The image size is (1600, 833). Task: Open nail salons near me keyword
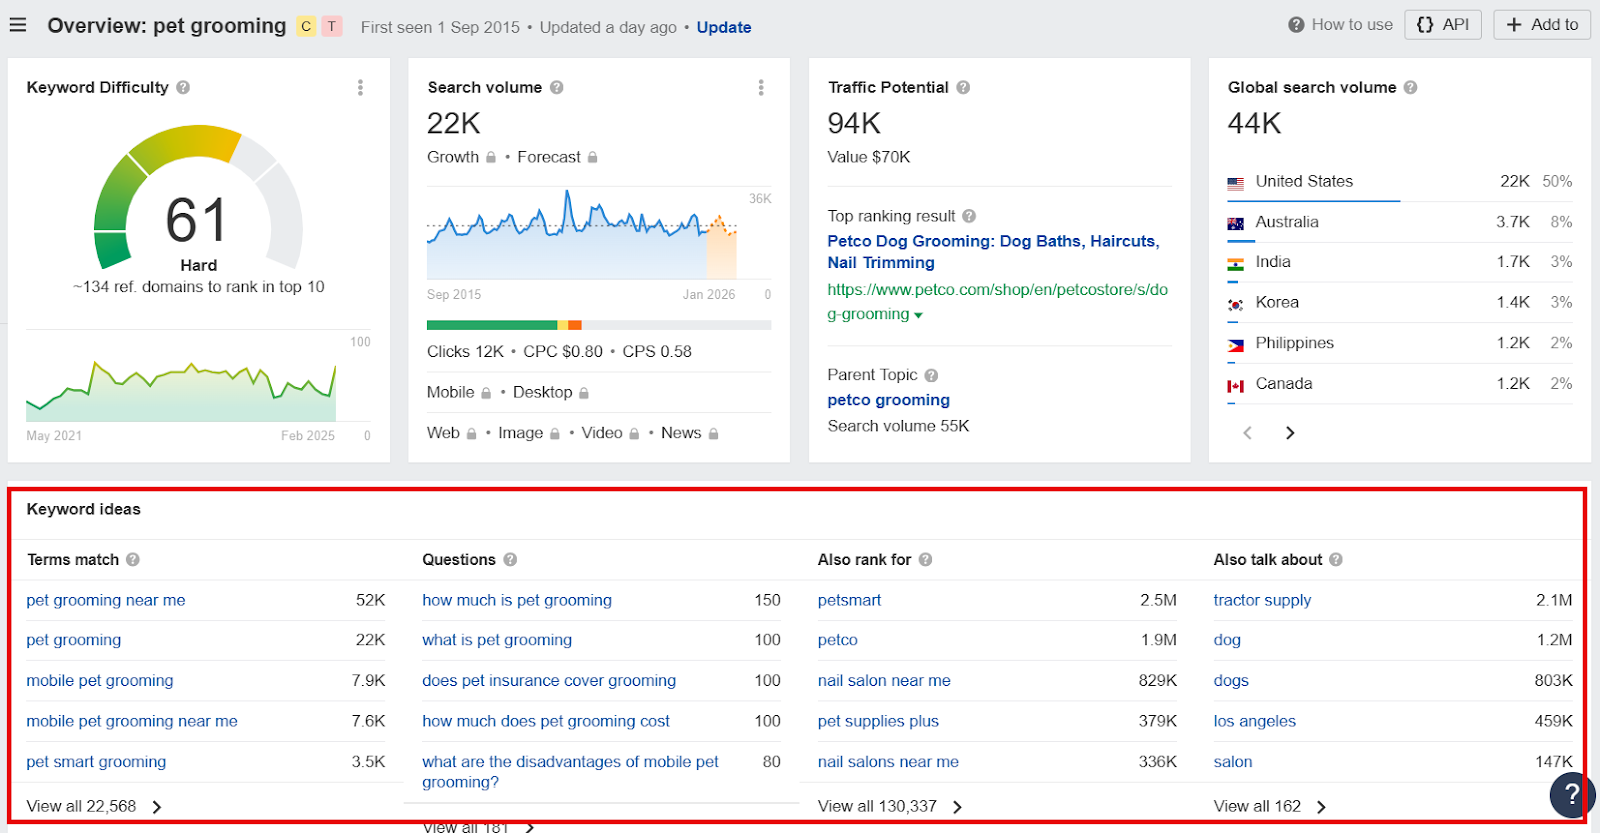point(888,762)
